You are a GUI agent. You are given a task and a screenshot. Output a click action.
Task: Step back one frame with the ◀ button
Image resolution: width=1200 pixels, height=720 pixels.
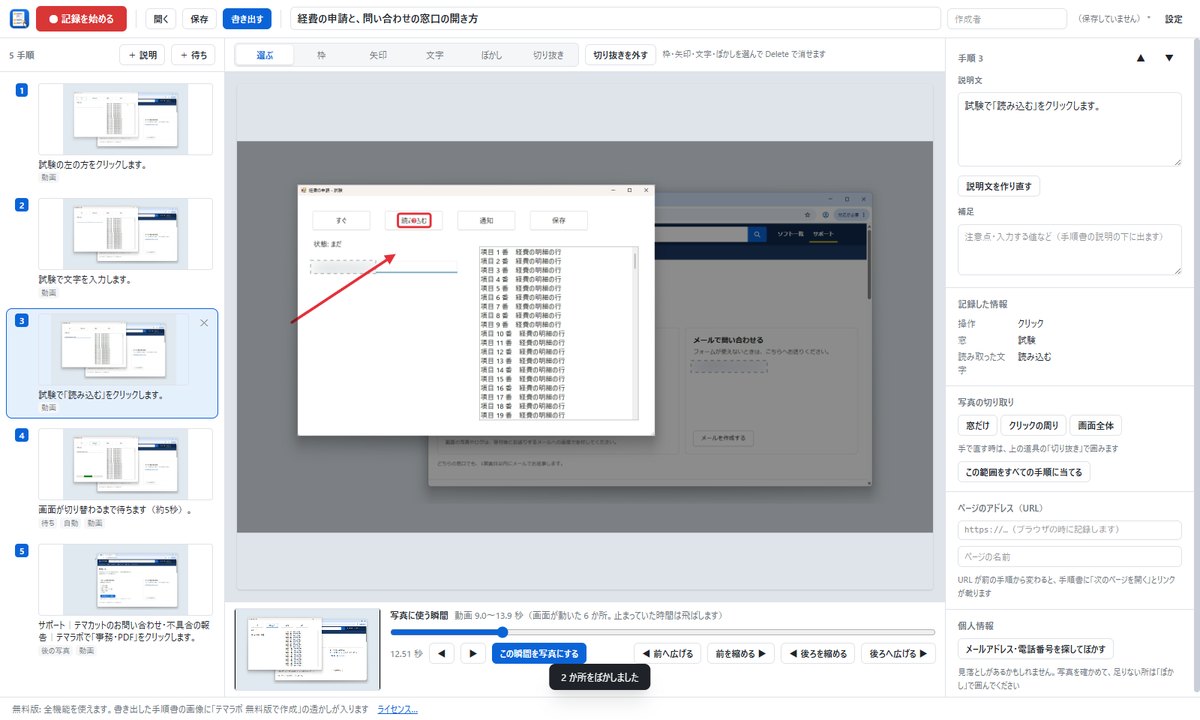click(x=443, y=654)
